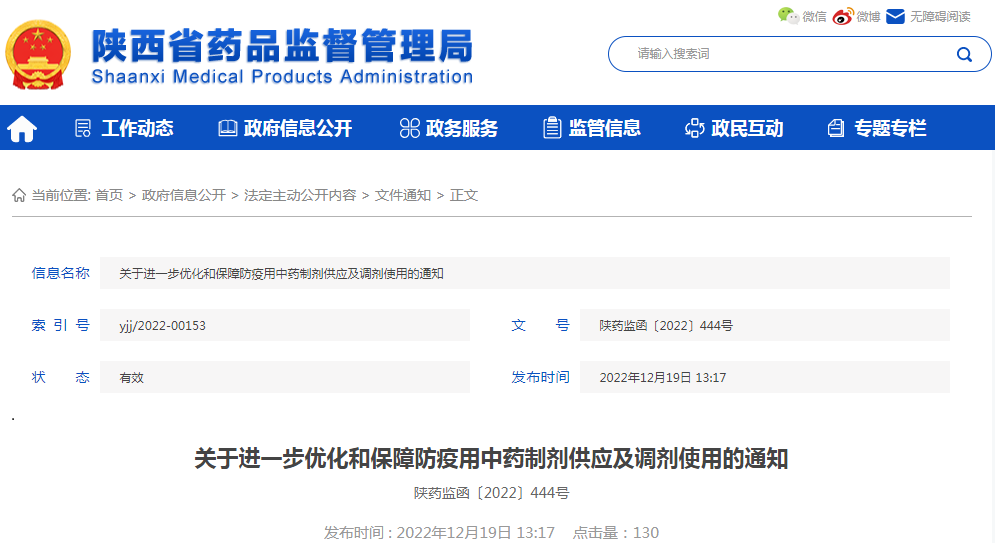Click 正文 in the breadcrumb
The height and width of the screenshot is (543, 995).
[464, 195]
